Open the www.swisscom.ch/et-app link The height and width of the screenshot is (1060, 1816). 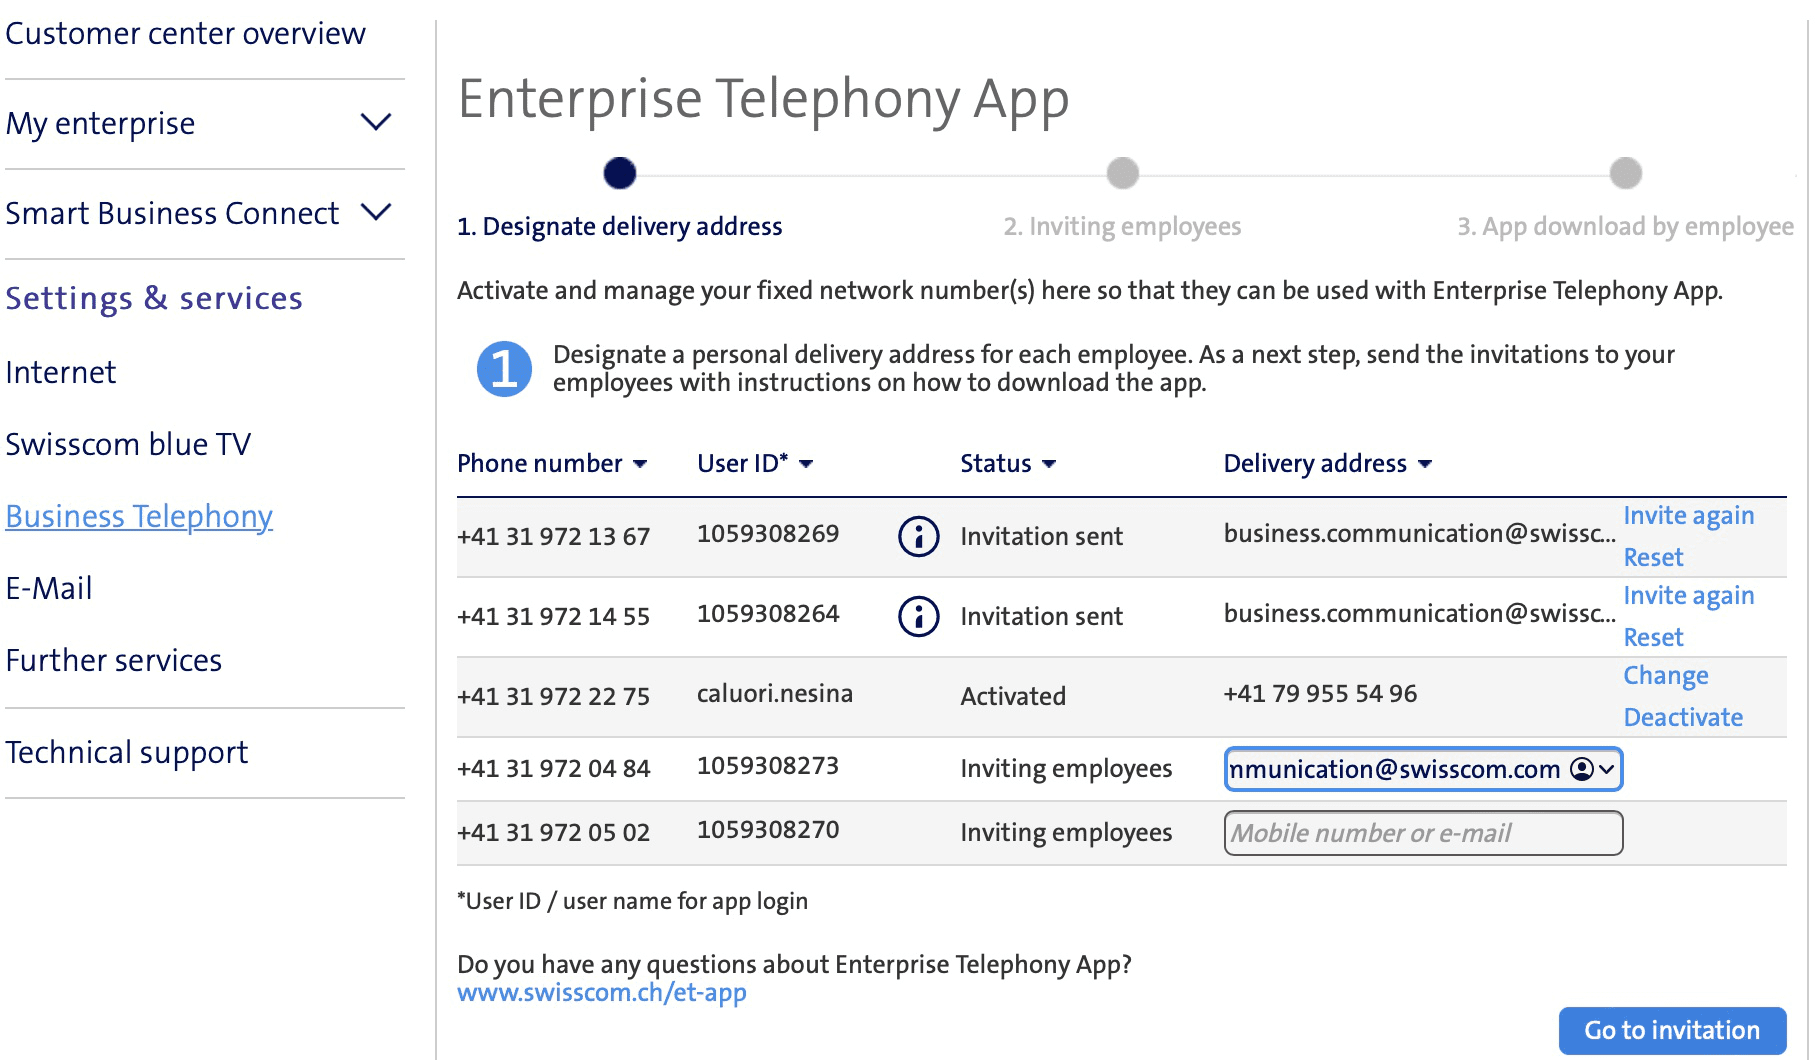click(x=602, y=993)
